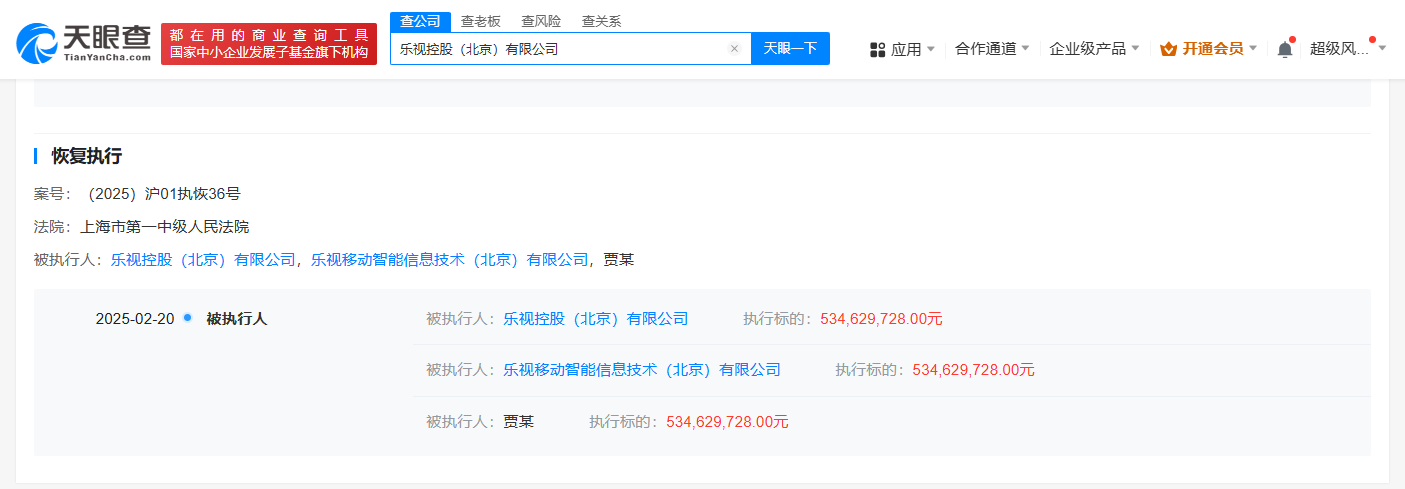Click the 恢复执行 section heading
The image size is (1405, 489).
click(87, 156)
